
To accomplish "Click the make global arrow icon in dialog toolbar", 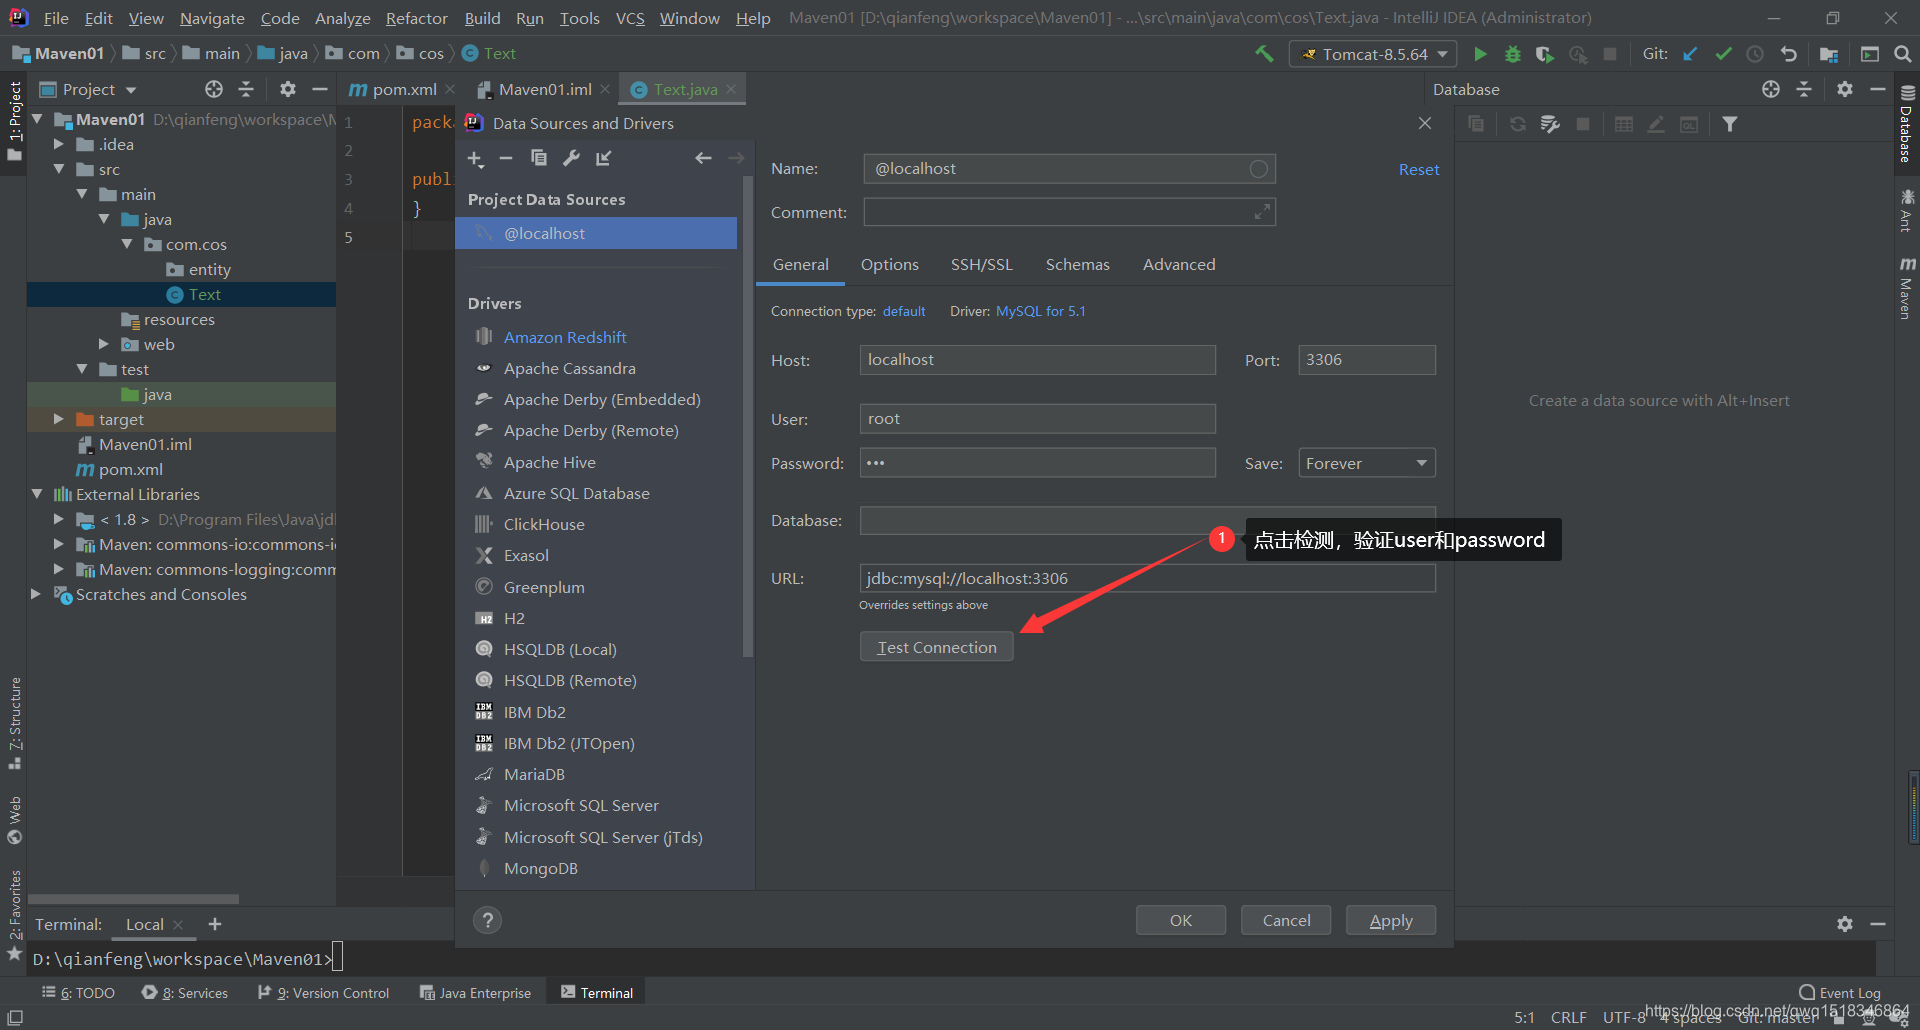I will (604, 158).
